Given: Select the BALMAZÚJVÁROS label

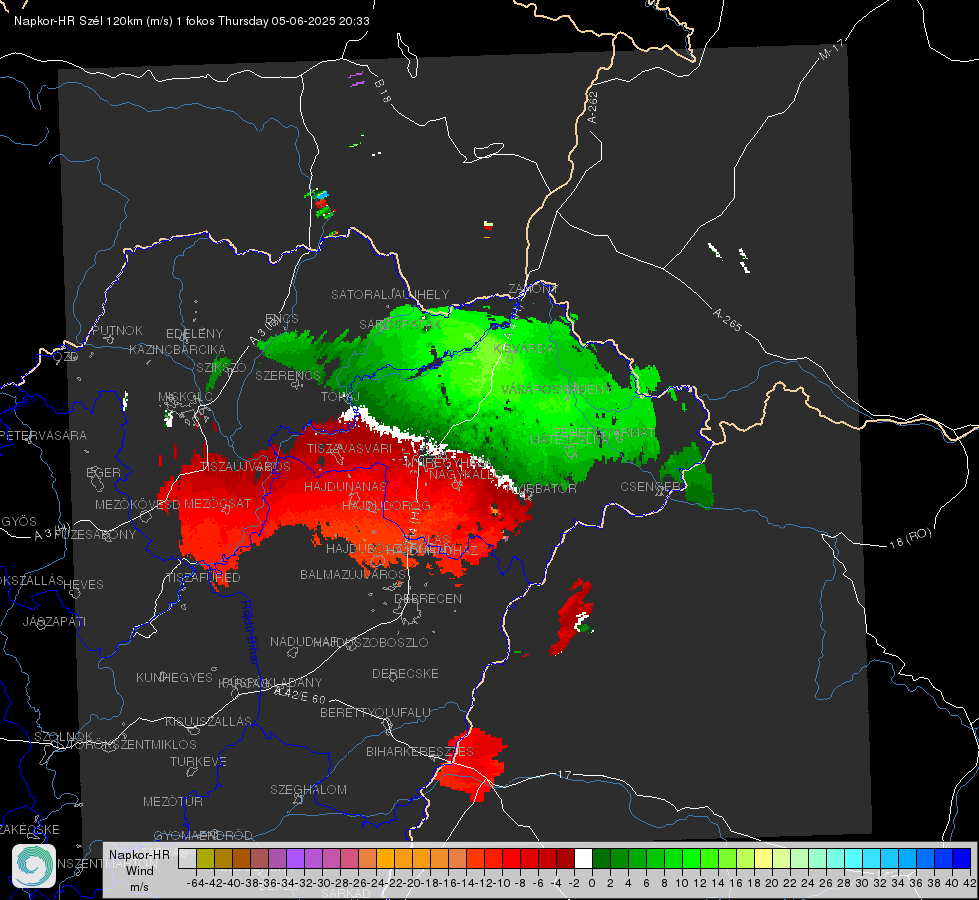Looking at the screenshot, I should coord(353,574).
